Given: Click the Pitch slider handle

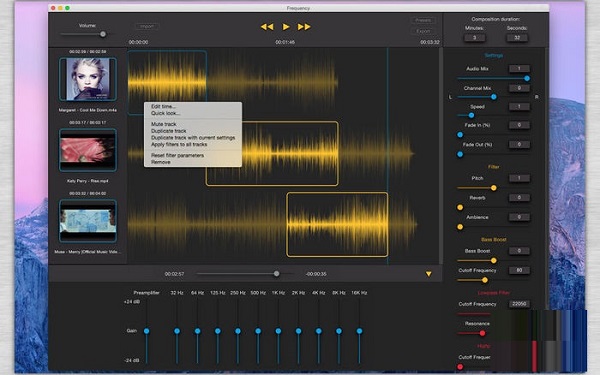Looking at the screenshot, I should 494,188.
